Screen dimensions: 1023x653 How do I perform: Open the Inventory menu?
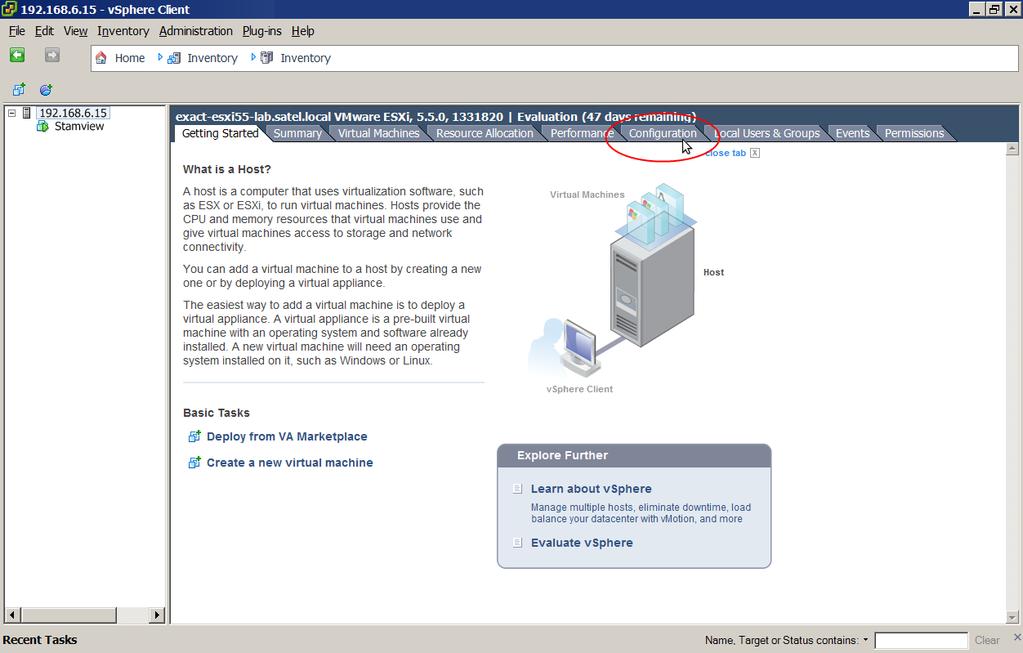coord(123,31)
